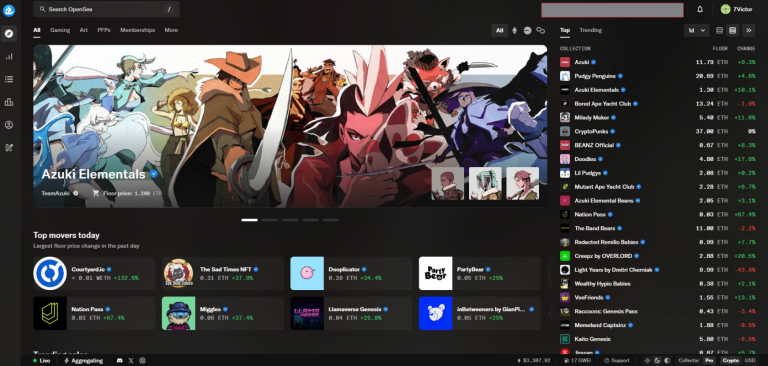The width and height of the screenshot is (768, 366).
Task: Open Support link in footer
Action: point(617,361)
